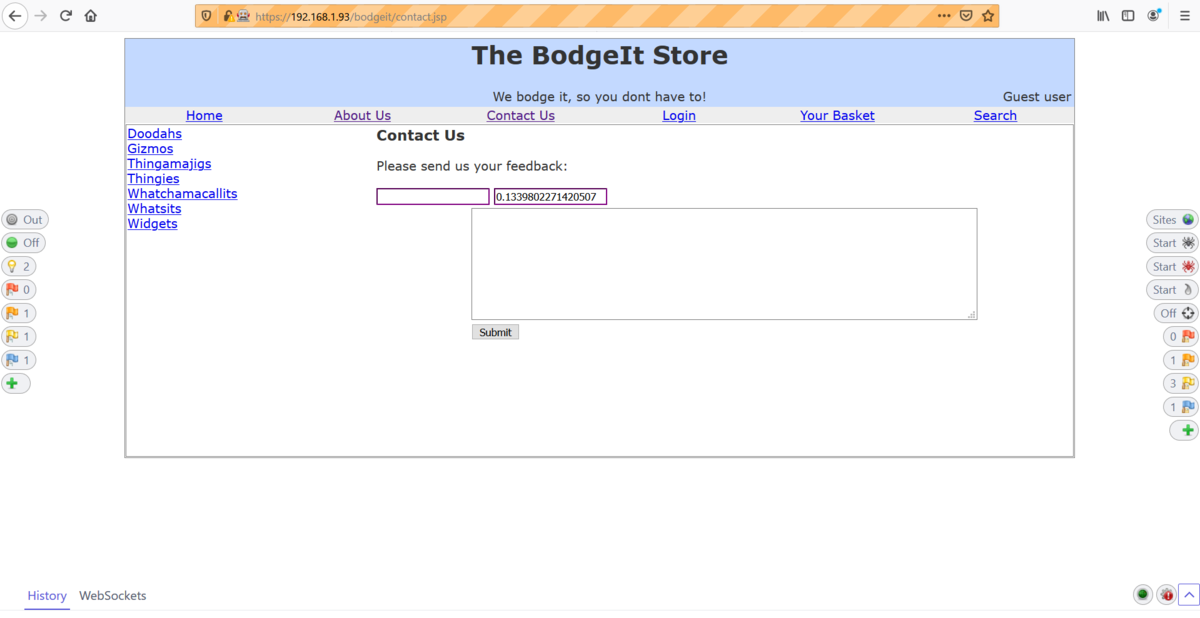Click the field containing 0.1339802271420507

point(551,197)
